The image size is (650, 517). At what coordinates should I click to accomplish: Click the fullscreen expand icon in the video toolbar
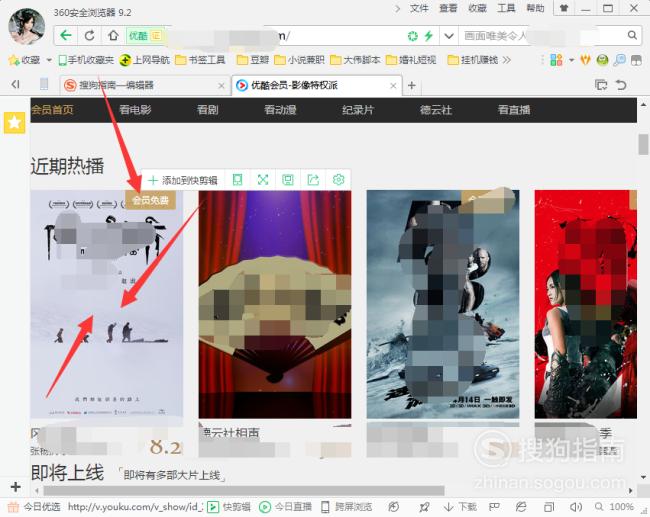tap(263, 180)
